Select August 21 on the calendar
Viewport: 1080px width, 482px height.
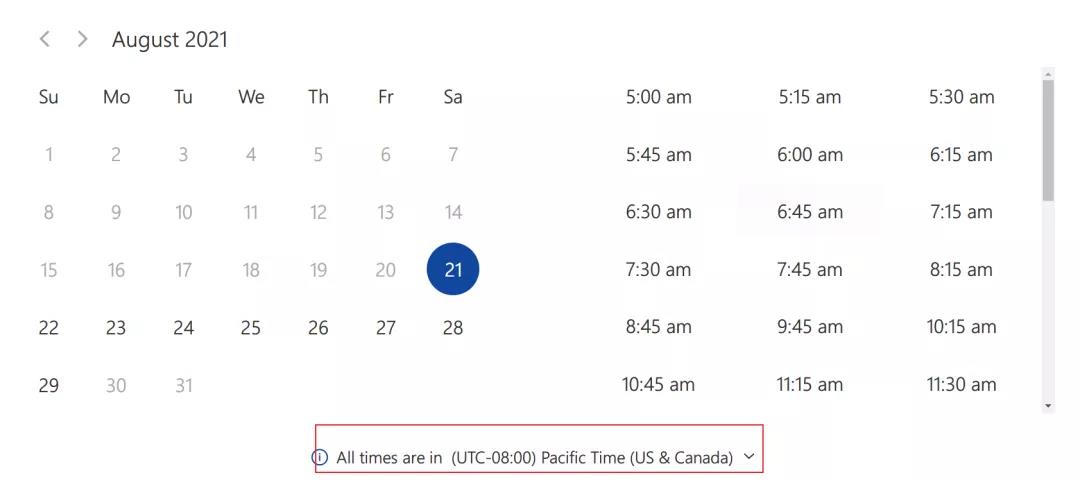click(453, 269)
